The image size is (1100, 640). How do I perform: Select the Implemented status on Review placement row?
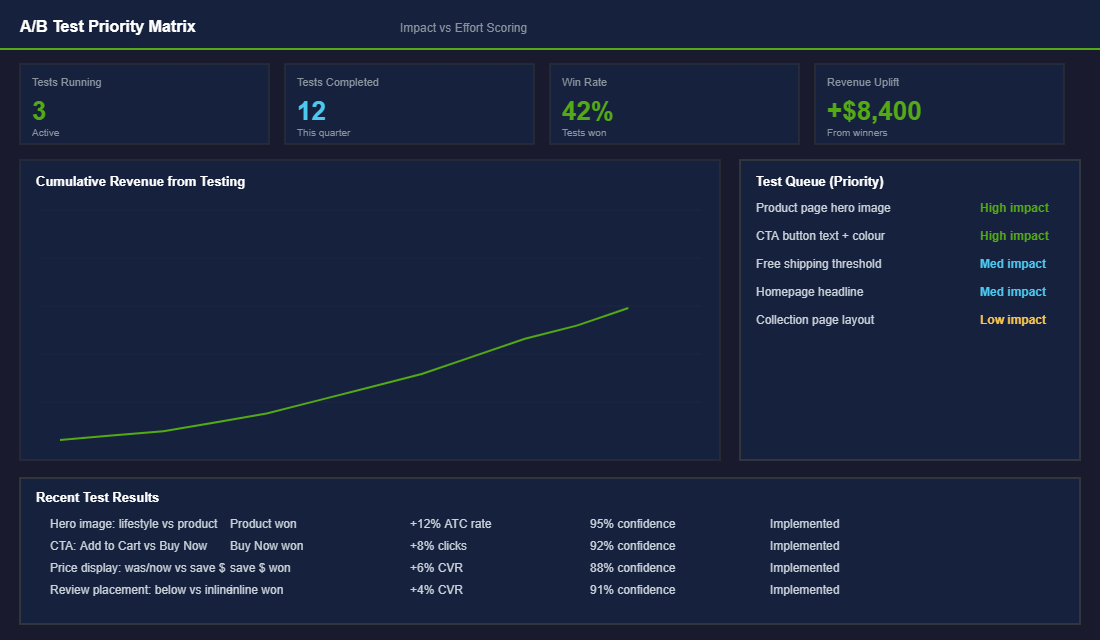tap(804, 589)
